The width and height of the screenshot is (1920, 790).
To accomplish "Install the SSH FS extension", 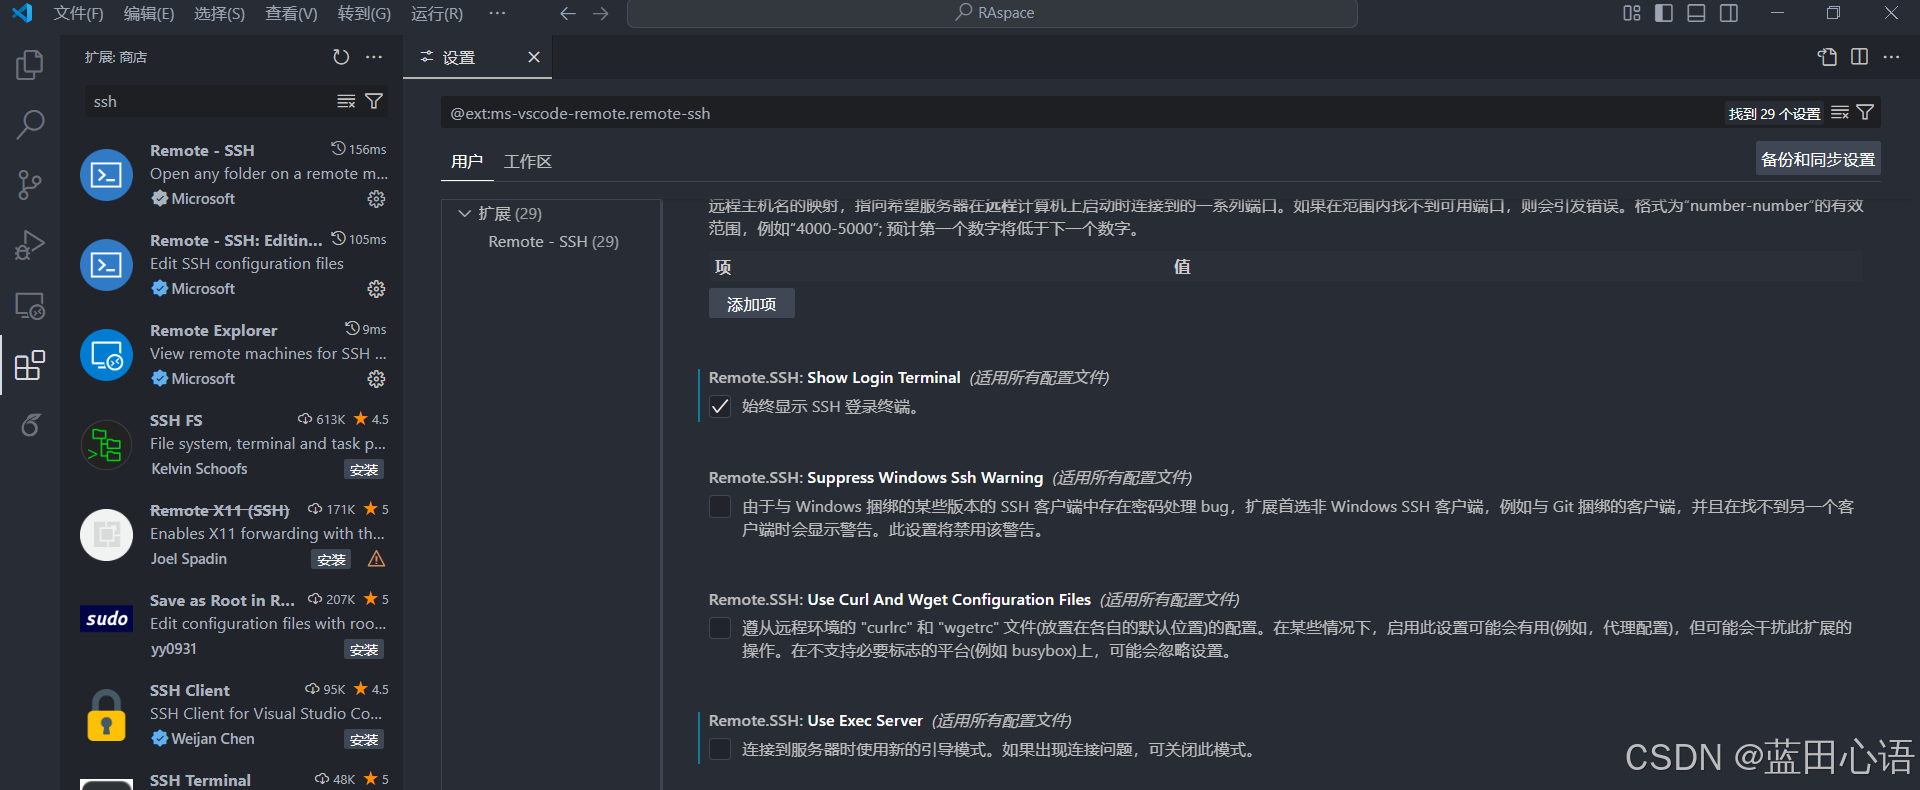I will 364,469.
